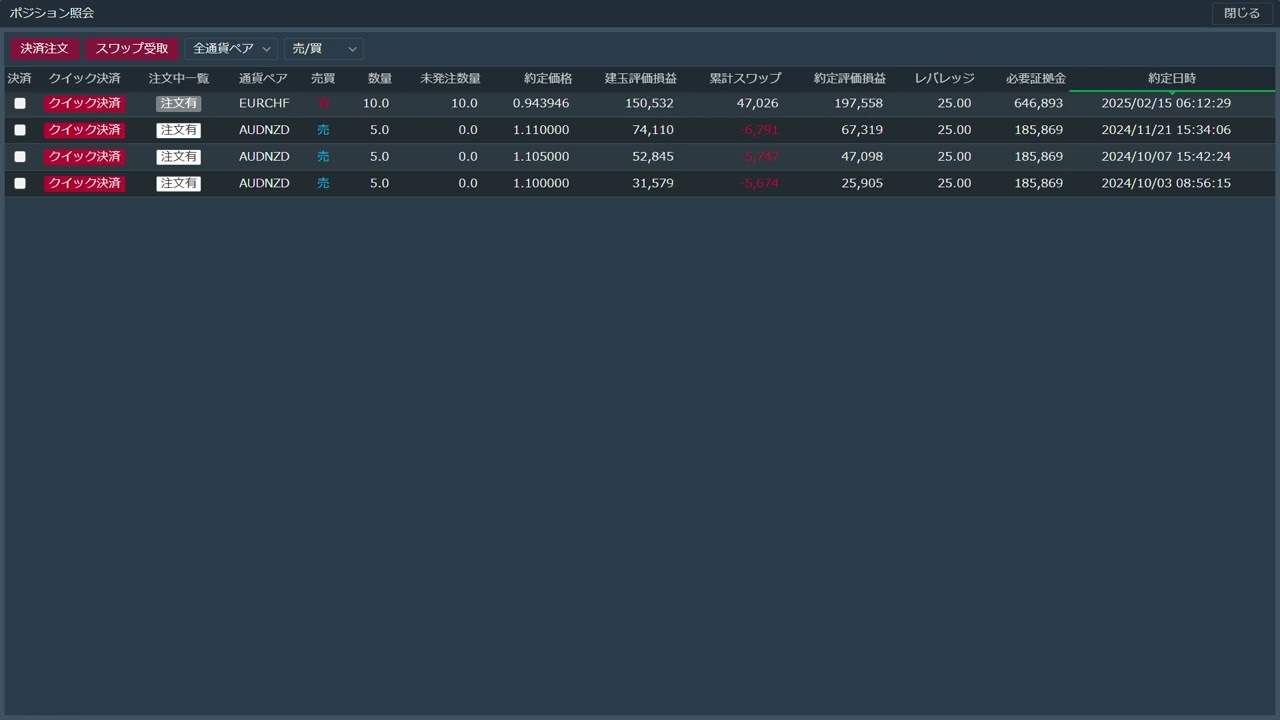1280x720 pixels.
Task: Tick the checkbox for the EURCHF position
Action: click(x=20, y=103)
